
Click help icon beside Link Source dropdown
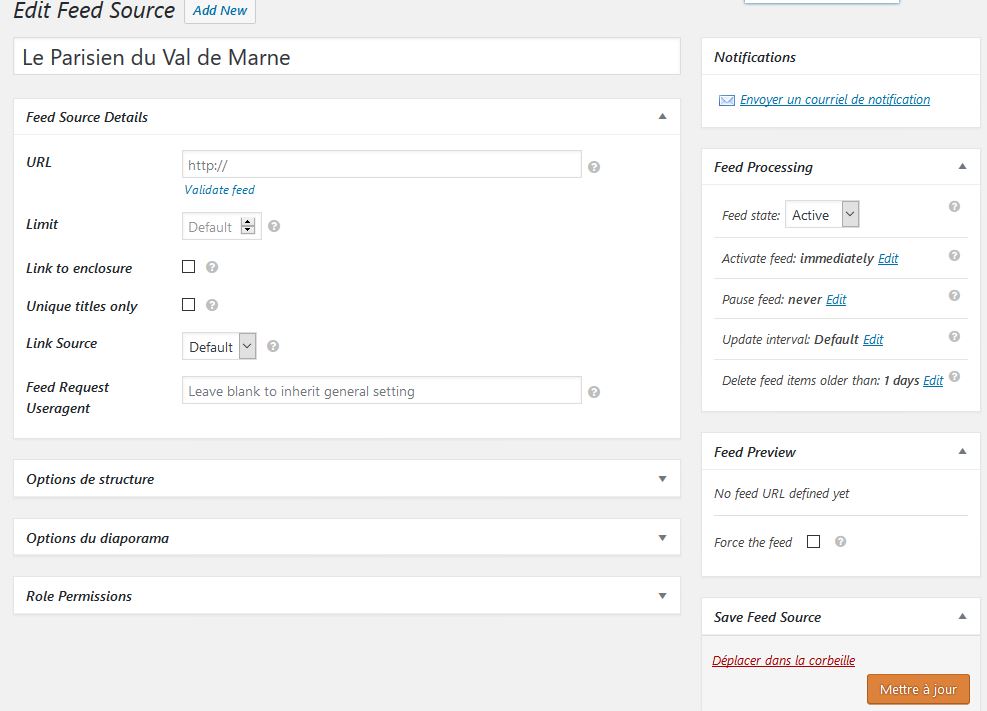[273, 347]
